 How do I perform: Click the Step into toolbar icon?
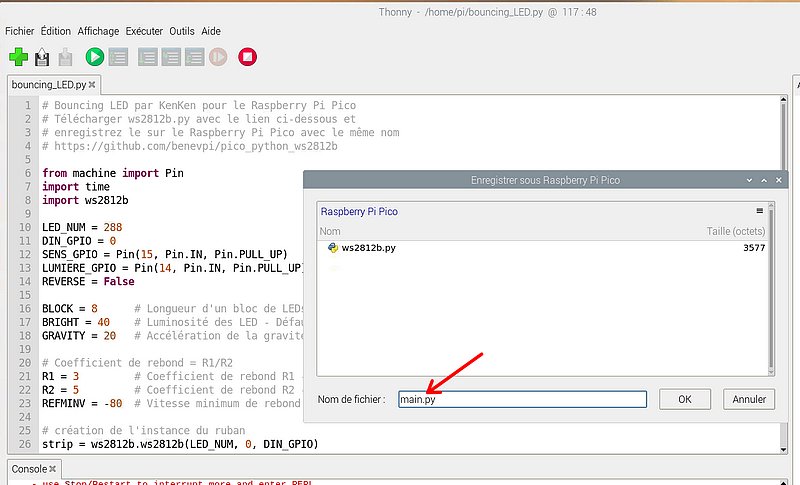[171, 57]
